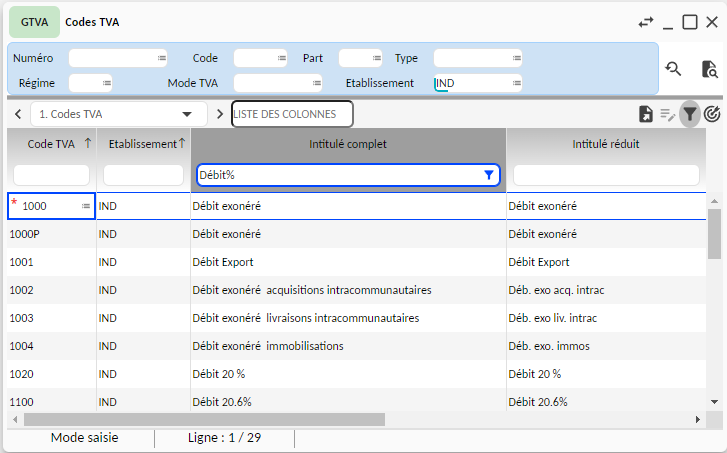This screenshot has height=453, width=727.
Task: Open the document search icon
Action: [x=709, y=69]
